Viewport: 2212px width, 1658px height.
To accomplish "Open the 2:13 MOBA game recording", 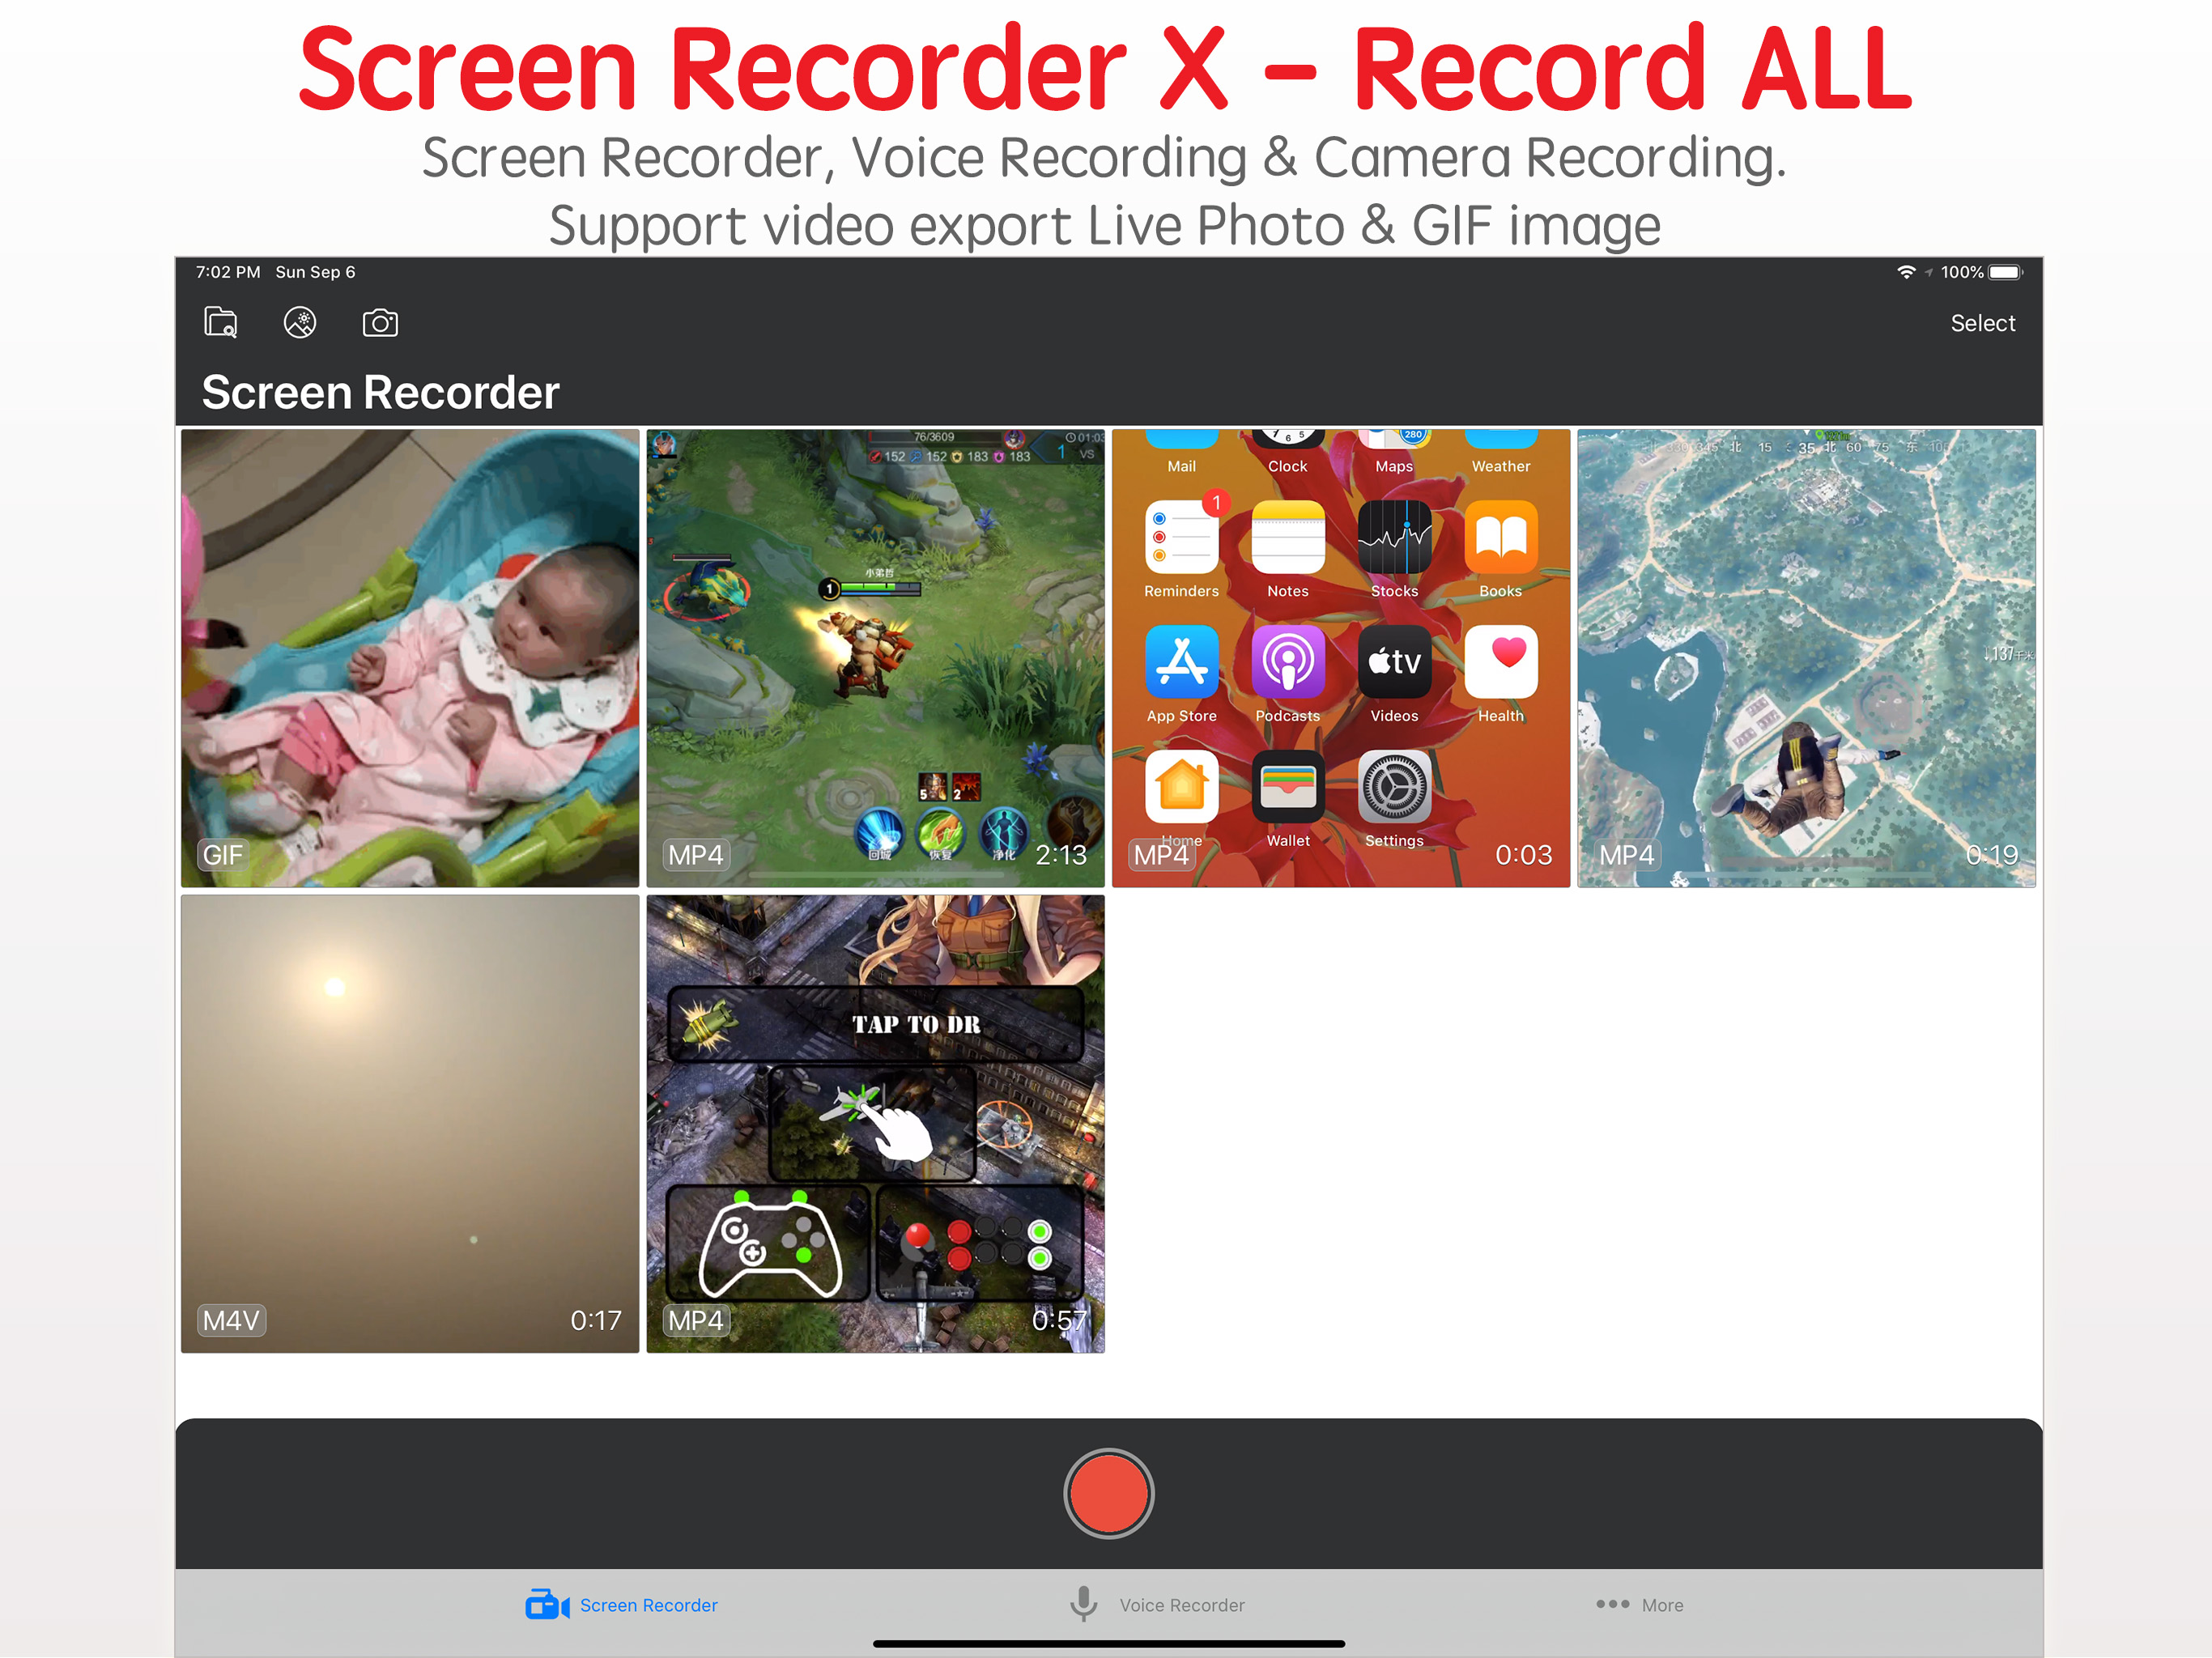I will pos(875,658).
